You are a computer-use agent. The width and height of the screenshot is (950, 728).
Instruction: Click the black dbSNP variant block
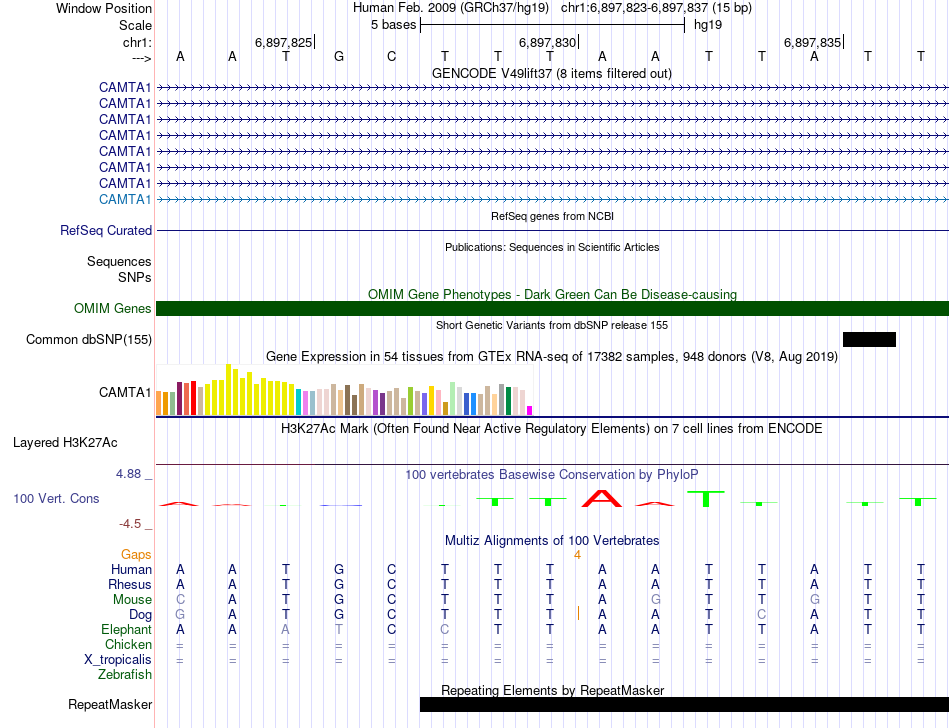(x=869, y=339)
